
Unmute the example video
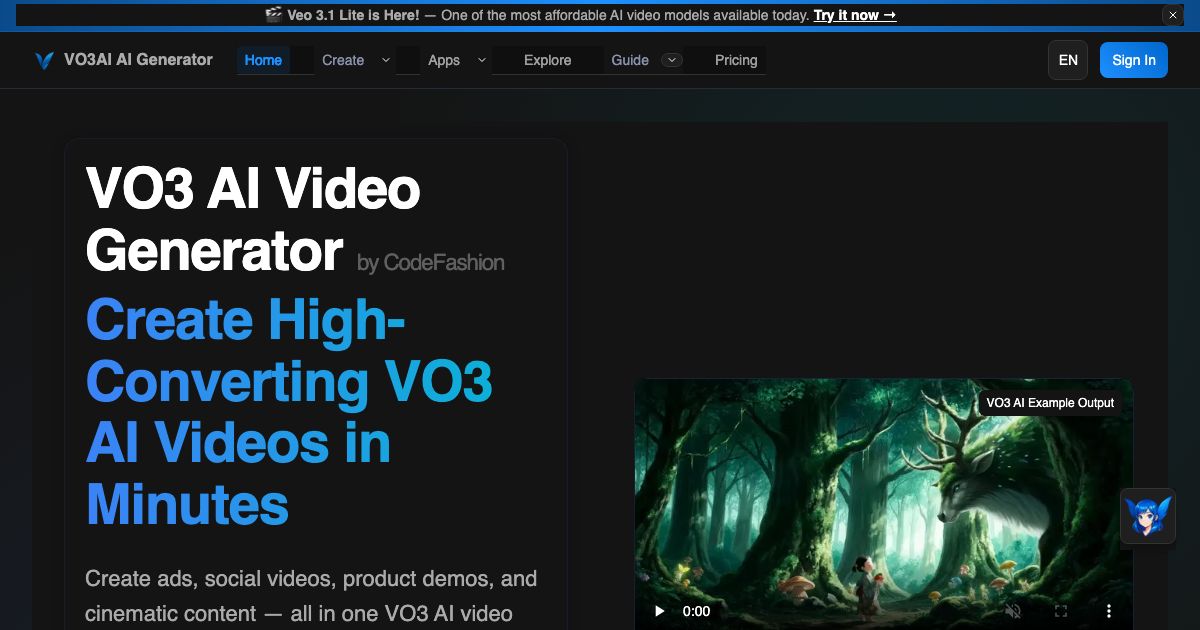[x=1013, y=611]
